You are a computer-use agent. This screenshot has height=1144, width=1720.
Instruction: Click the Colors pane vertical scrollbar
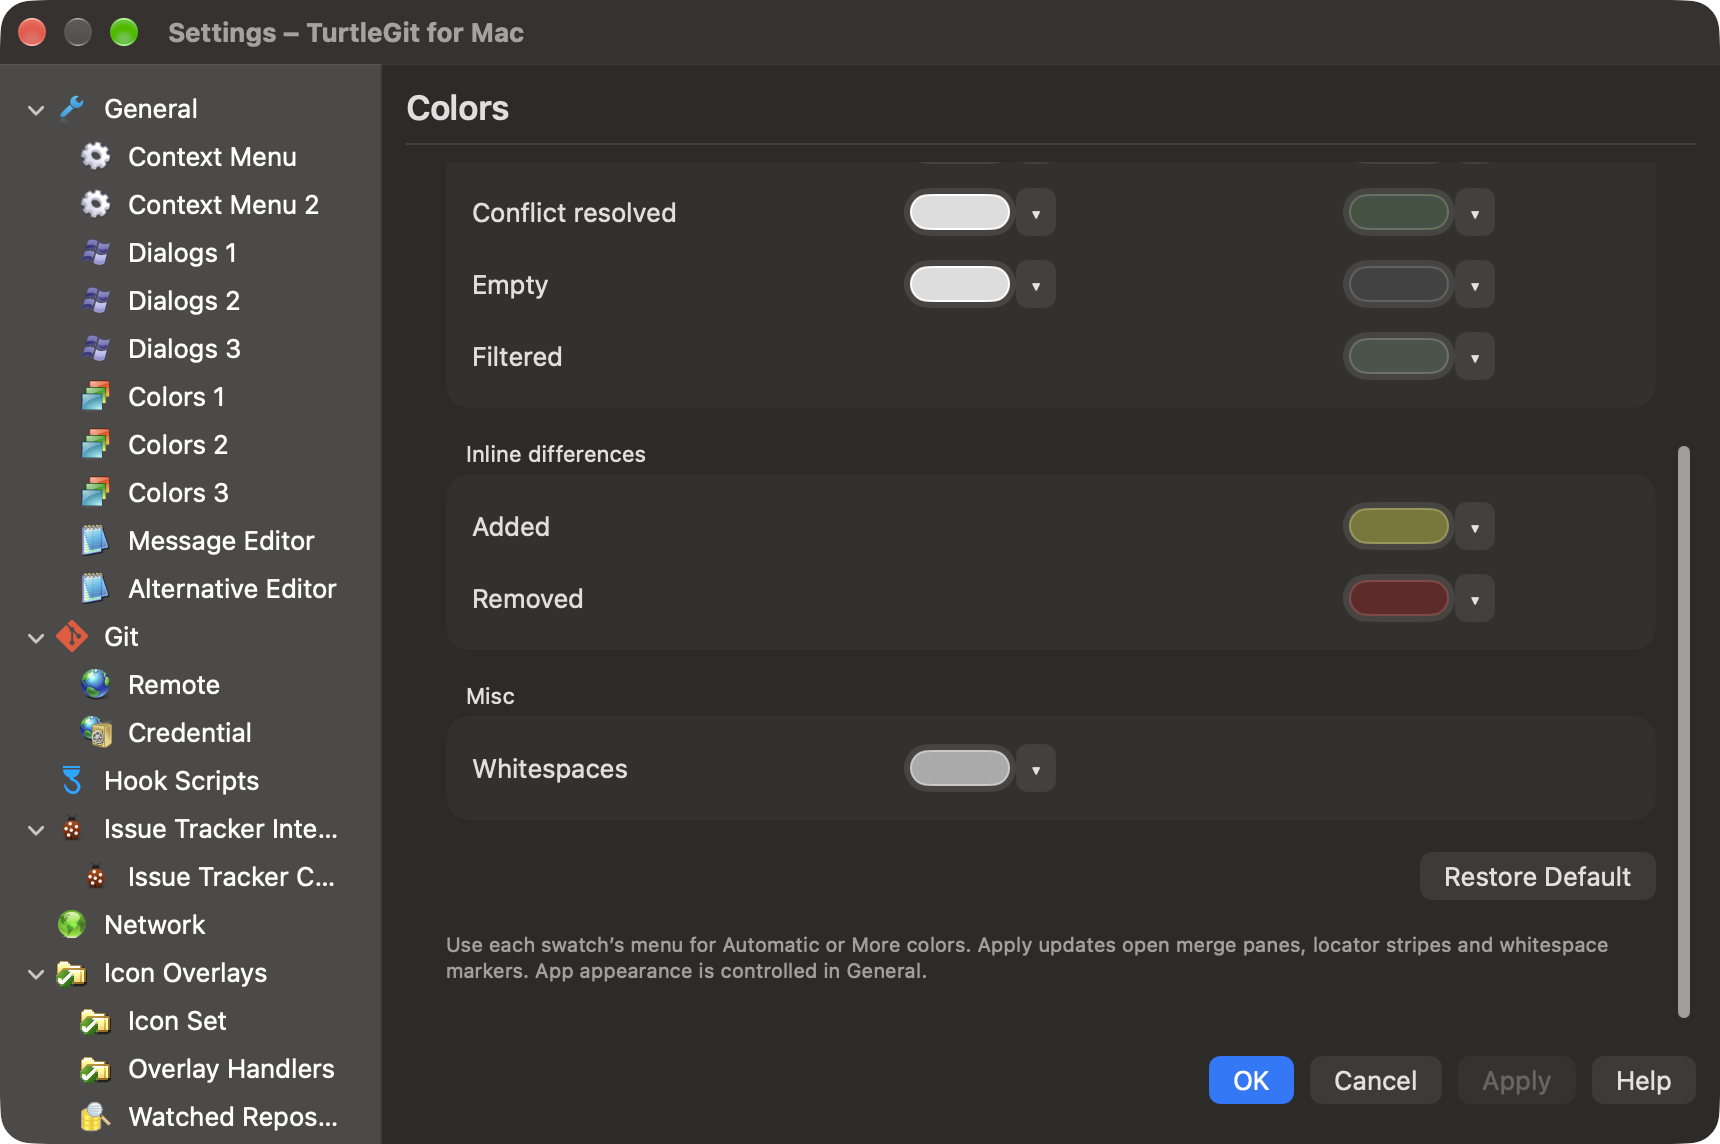tap(1684, 732)
